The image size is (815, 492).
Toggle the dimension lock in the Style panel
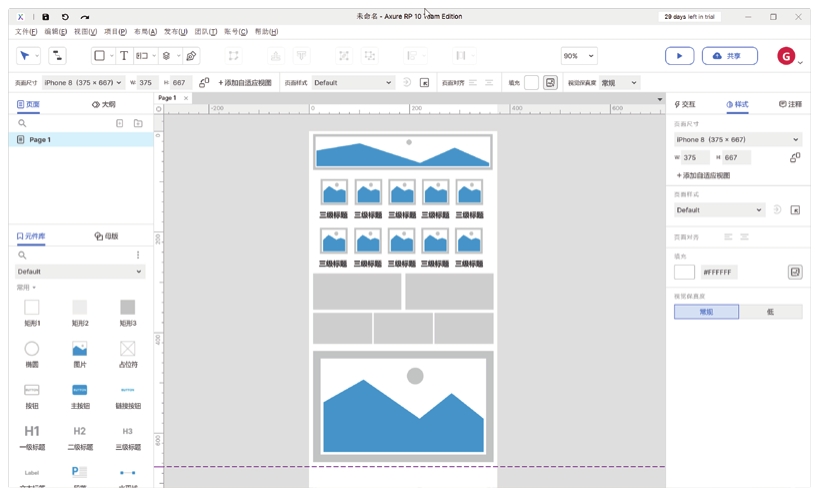[x=795, y=158]
